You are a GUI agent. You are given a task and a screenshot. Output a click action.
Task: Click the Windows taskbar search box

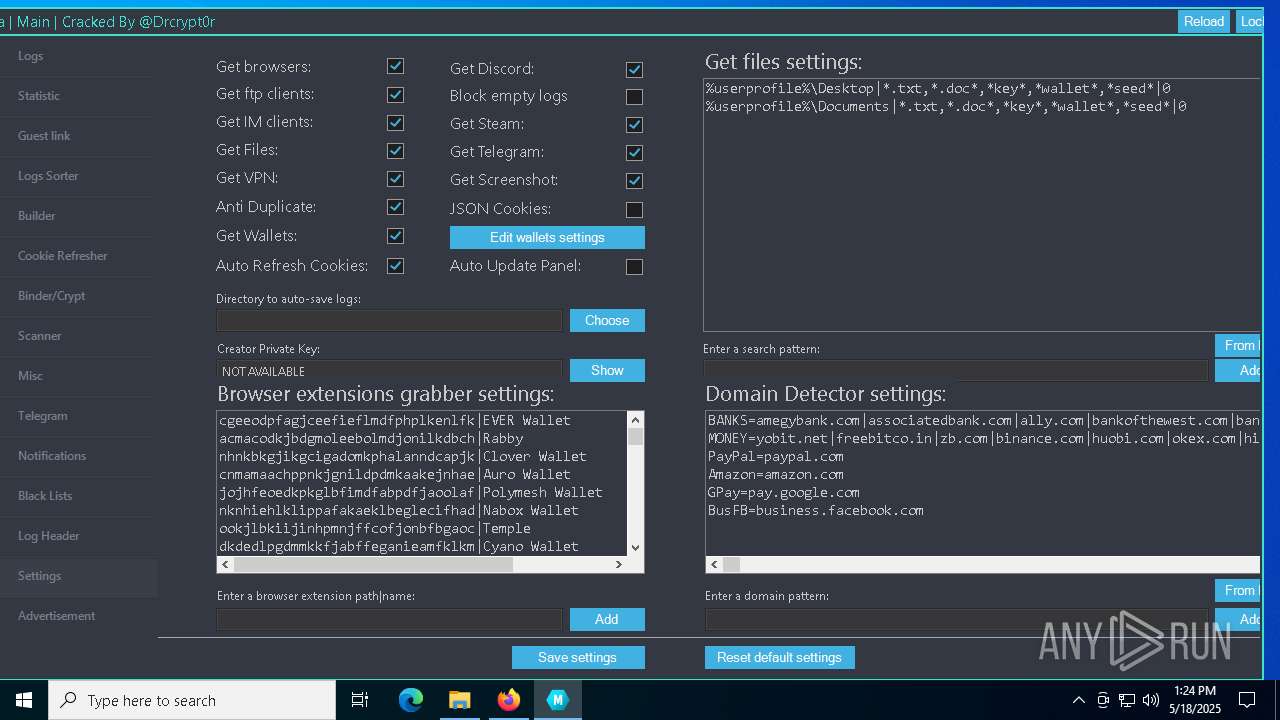point(192,700)
